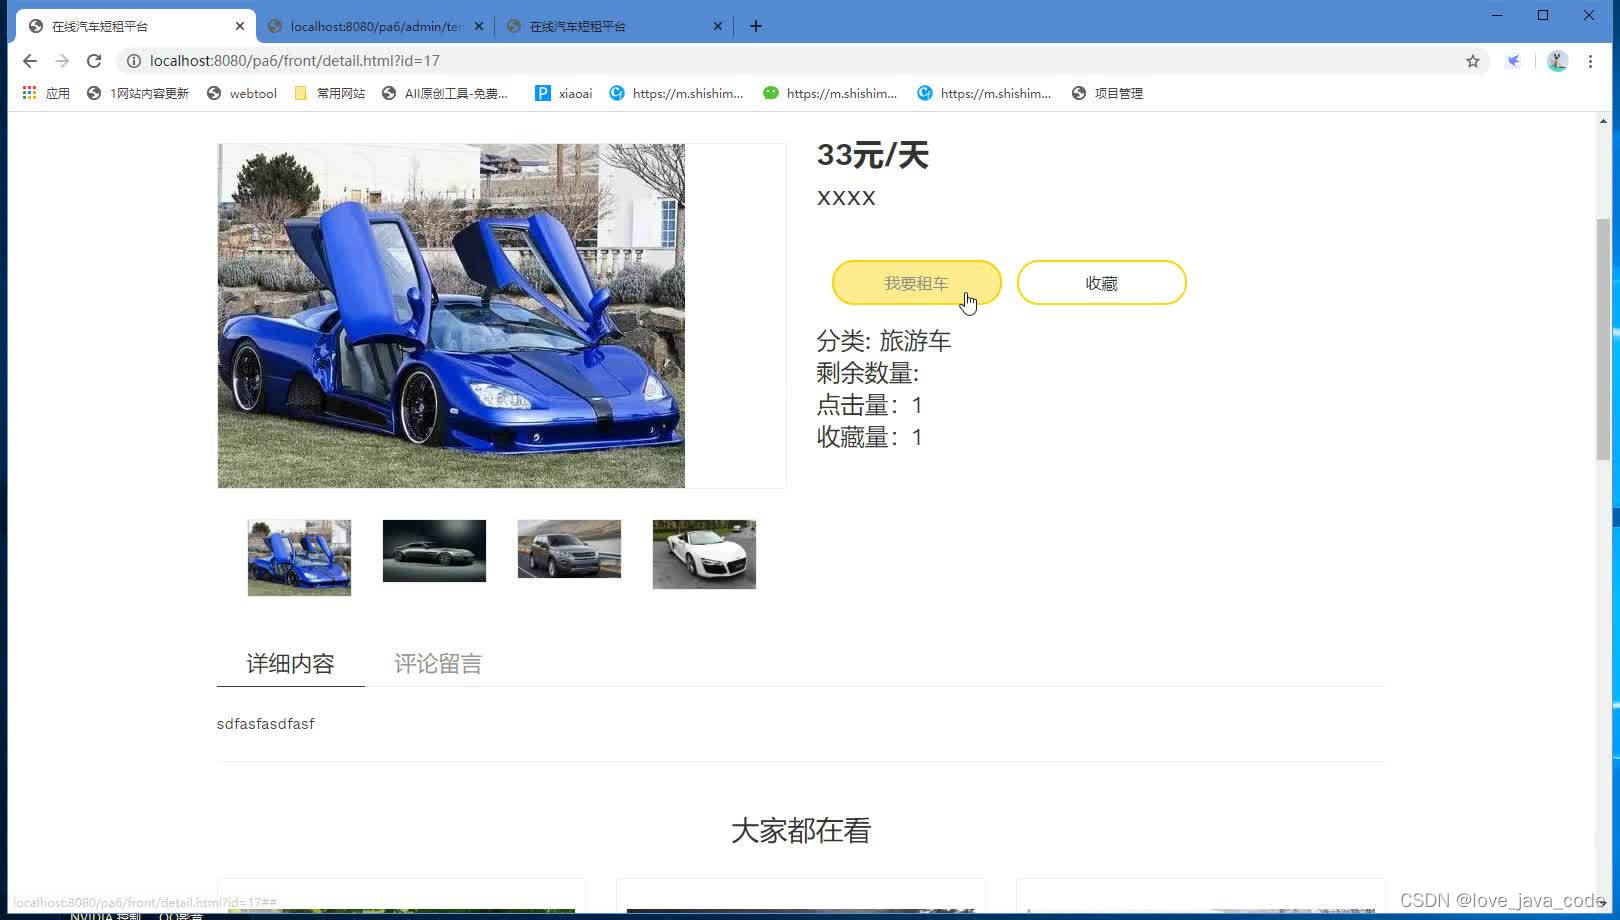Select the white convertible thumbnail
Screen dimensions: 1620x920
(x=704, y=554)
